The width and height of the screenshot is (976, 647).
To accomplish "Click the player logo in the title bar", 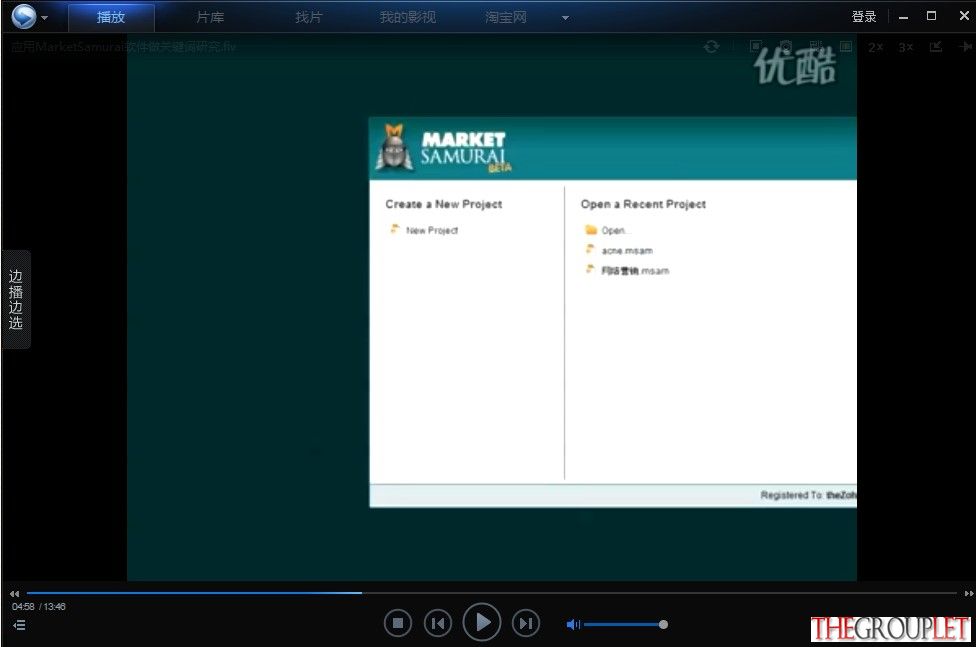I will pos(24,16).
